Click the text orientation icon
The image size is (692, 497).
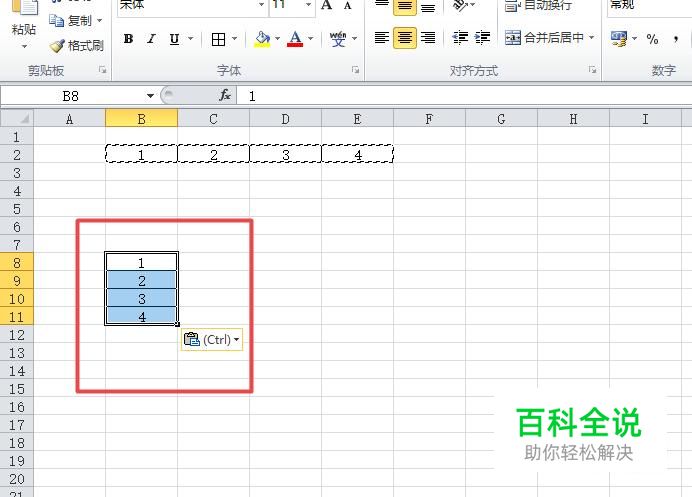click(x=460, y=6)
